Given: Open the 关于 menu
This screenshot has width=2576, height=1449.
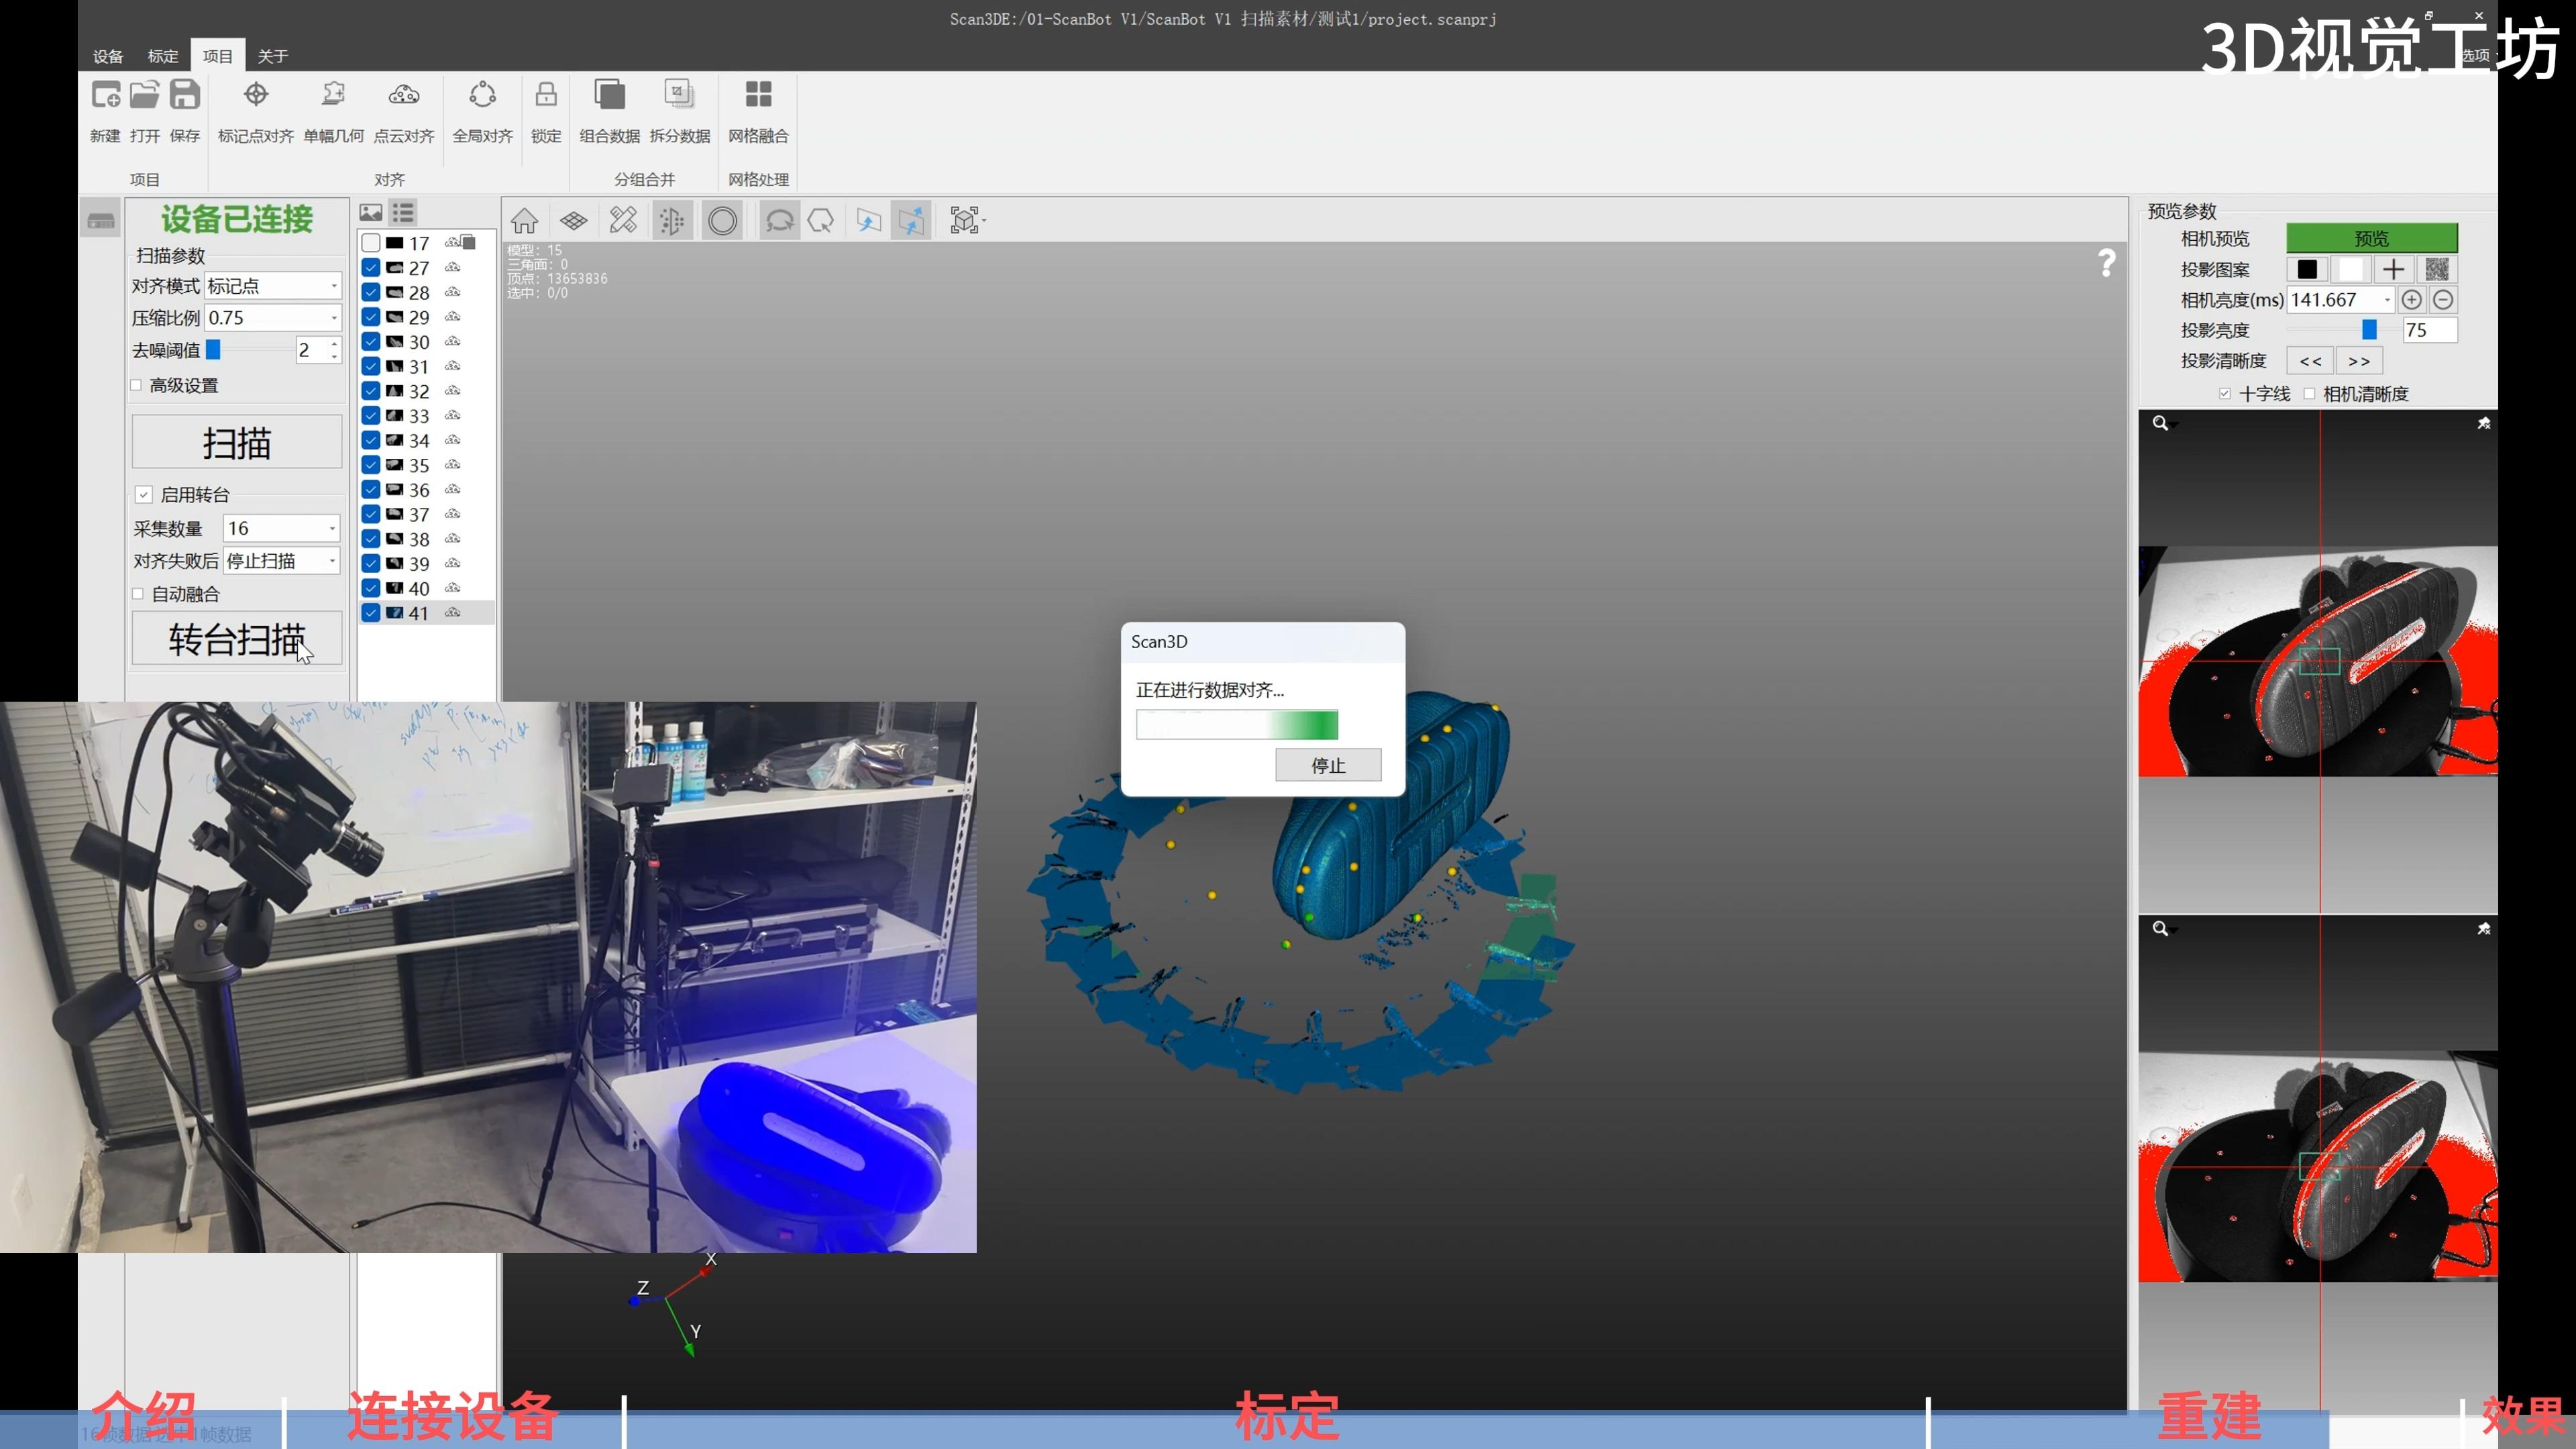Looking at the screenshot, I should click(x=273, y=56).
